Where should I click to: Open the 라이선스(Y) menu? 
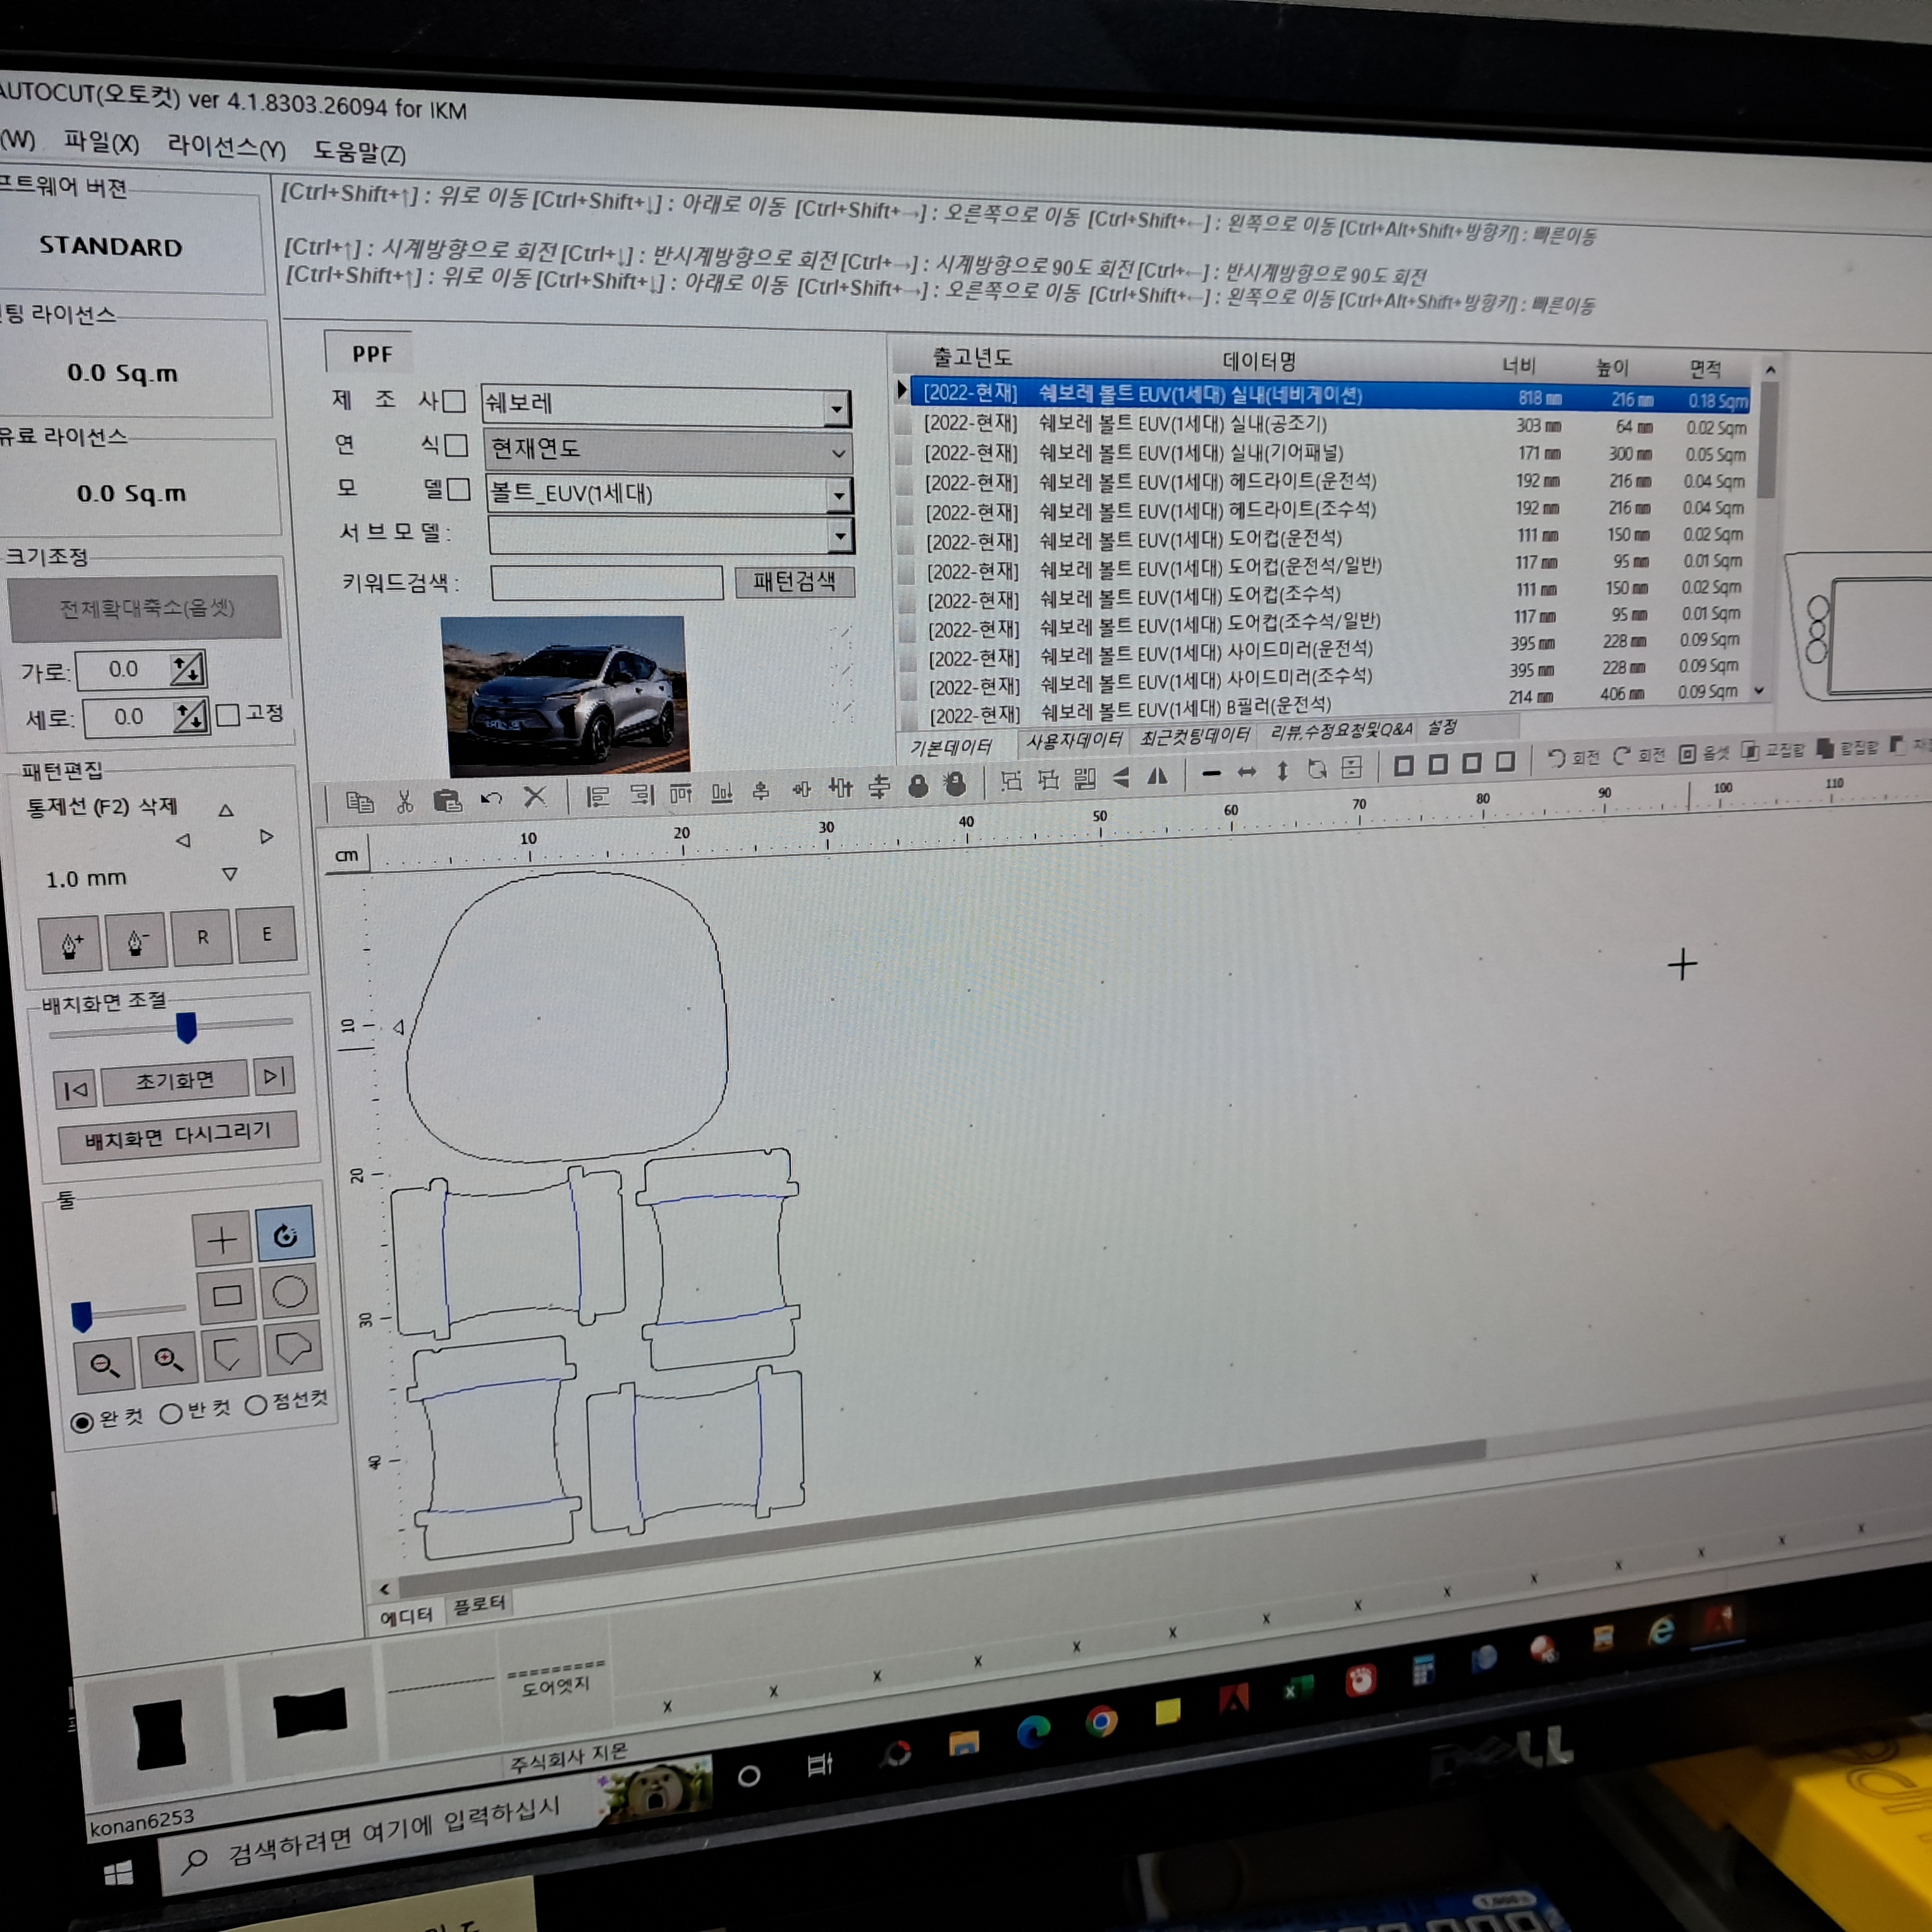(226, 148)
